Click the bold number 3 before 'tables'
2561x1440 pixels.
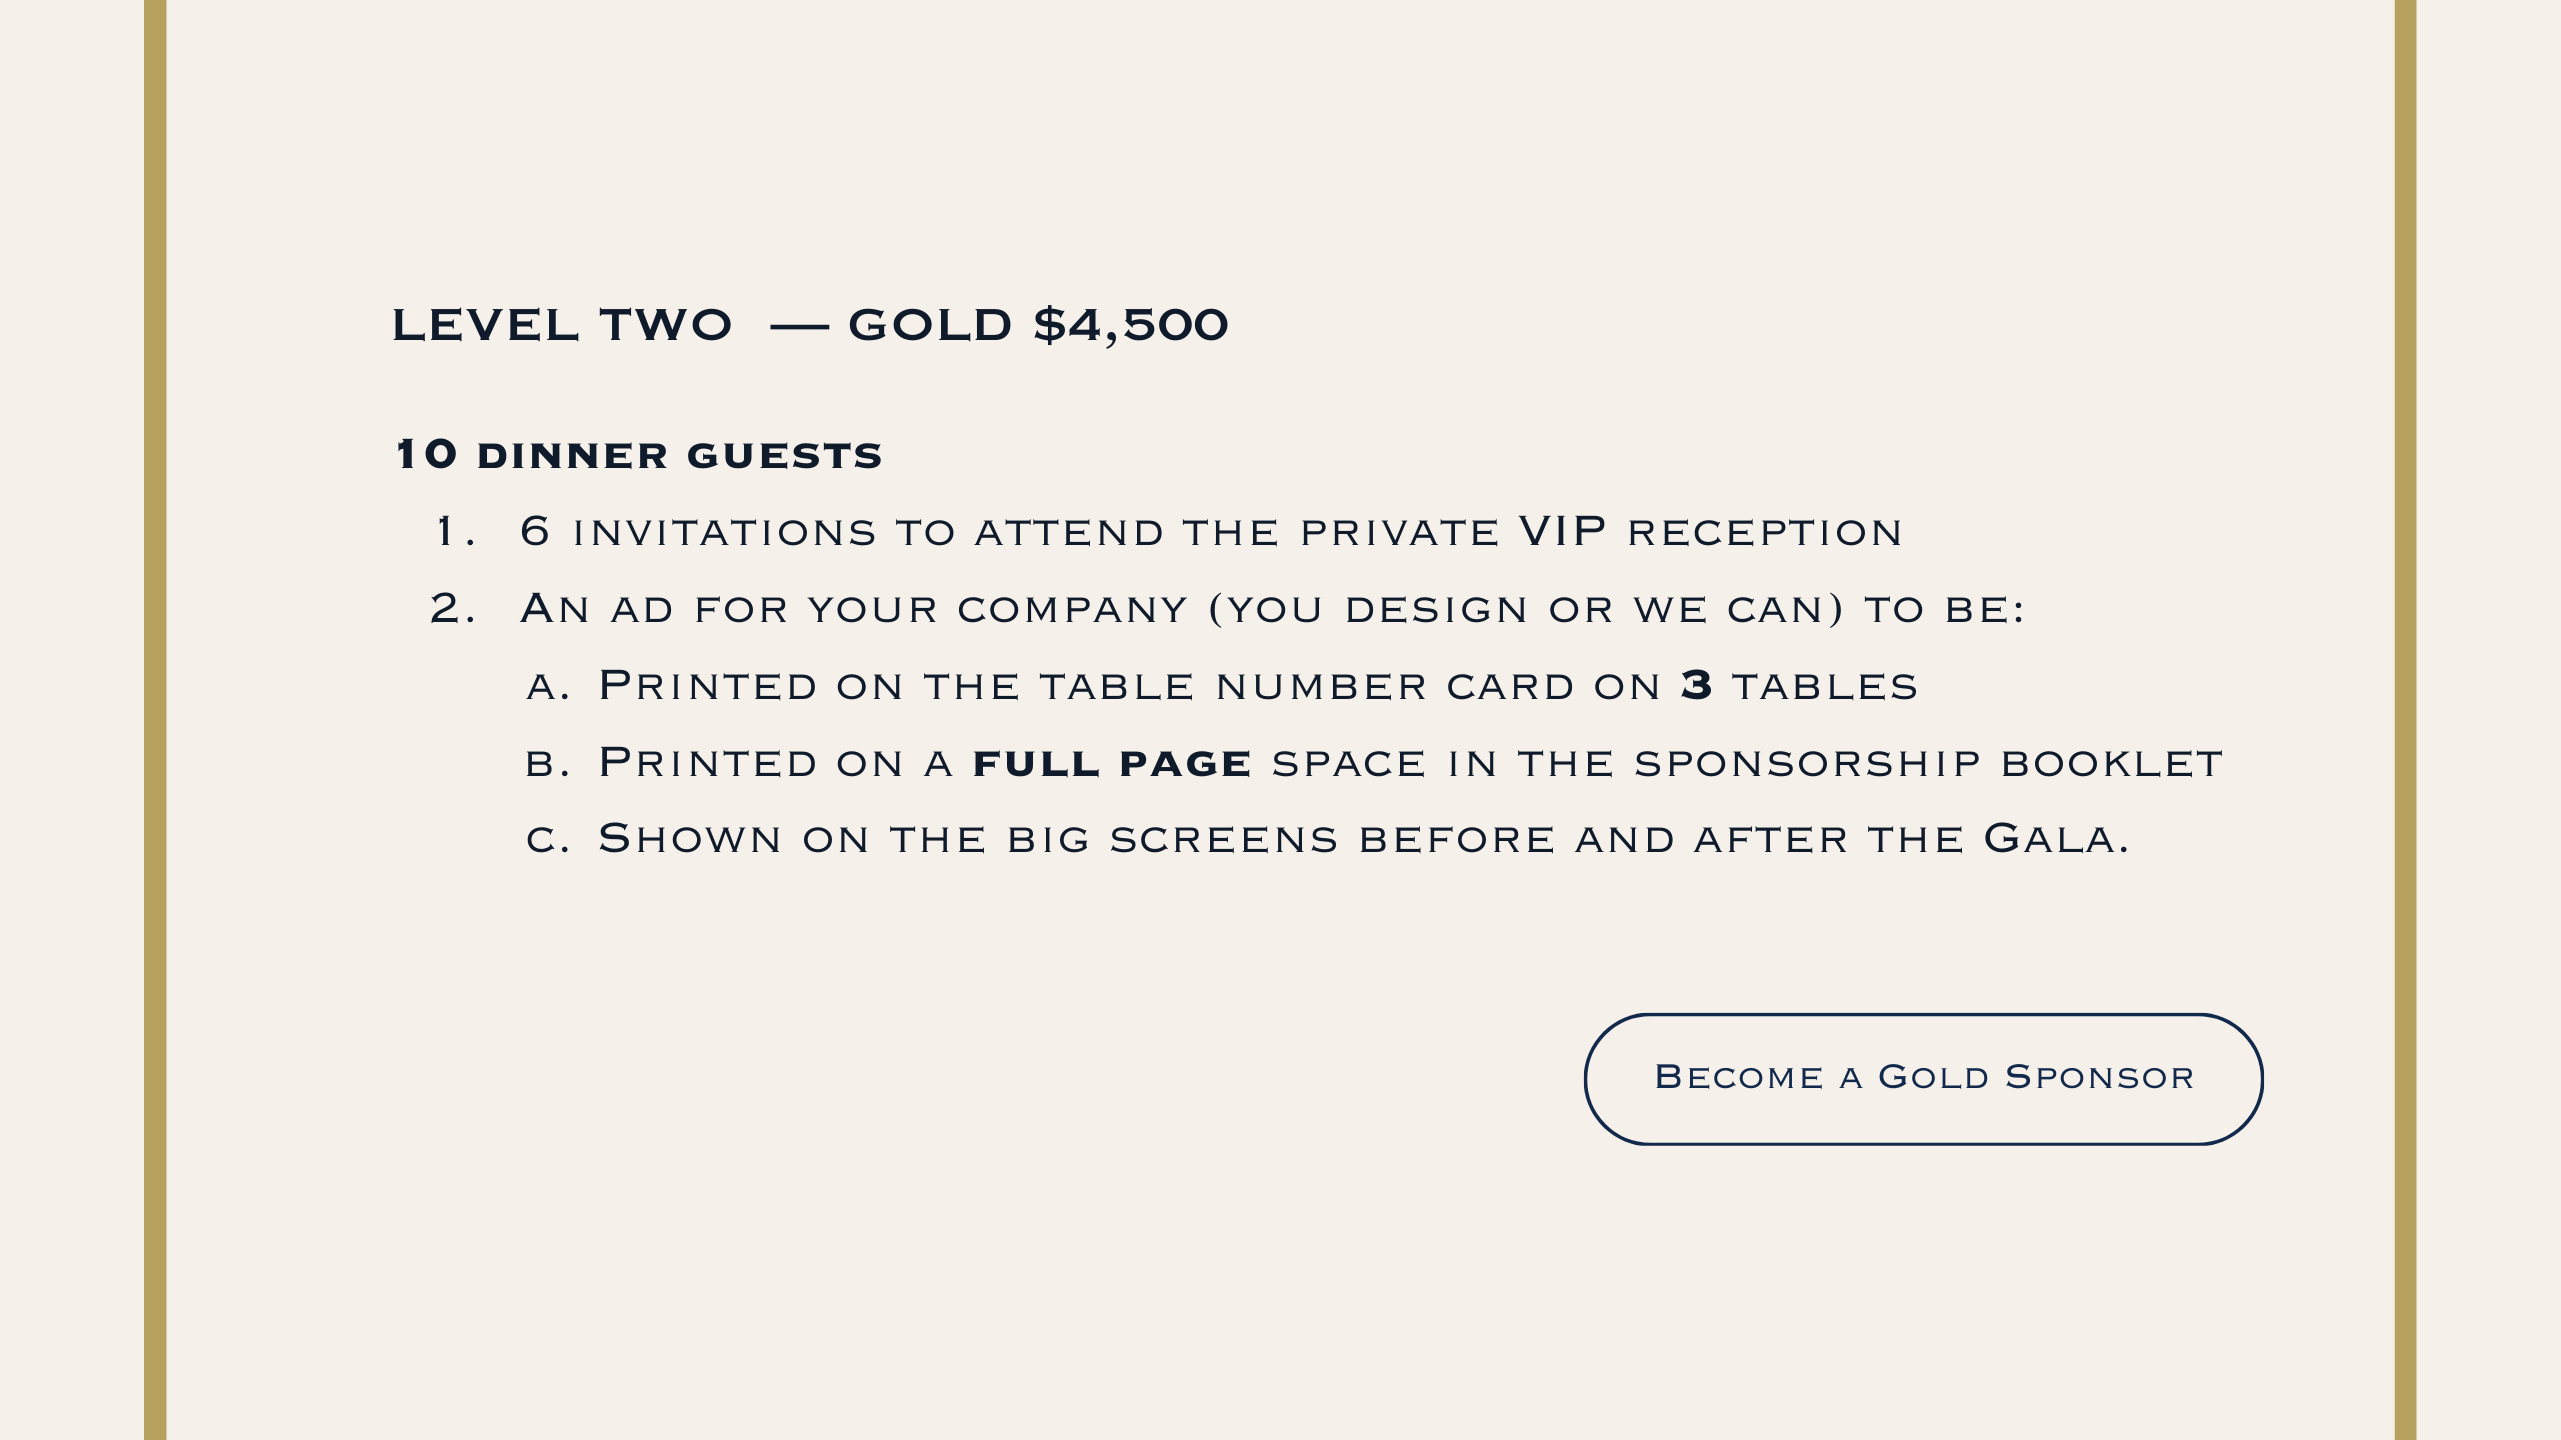(x=1697, y=685)
